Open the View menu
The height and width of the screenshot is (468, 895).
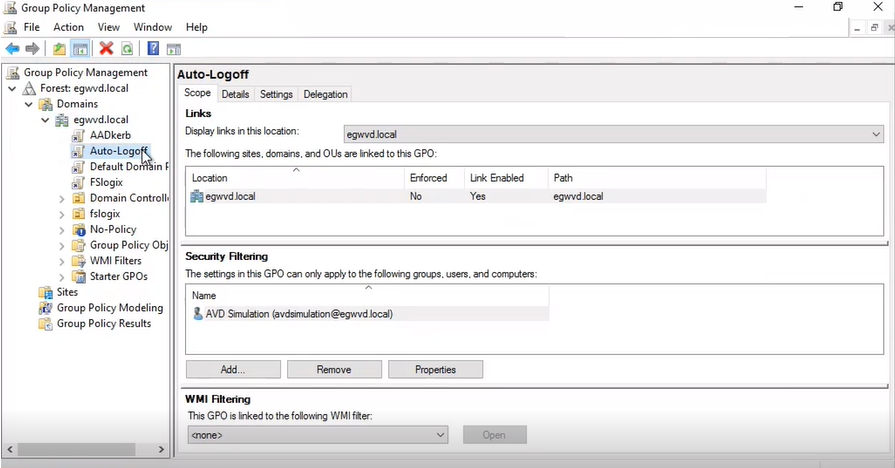coord(108,27)
